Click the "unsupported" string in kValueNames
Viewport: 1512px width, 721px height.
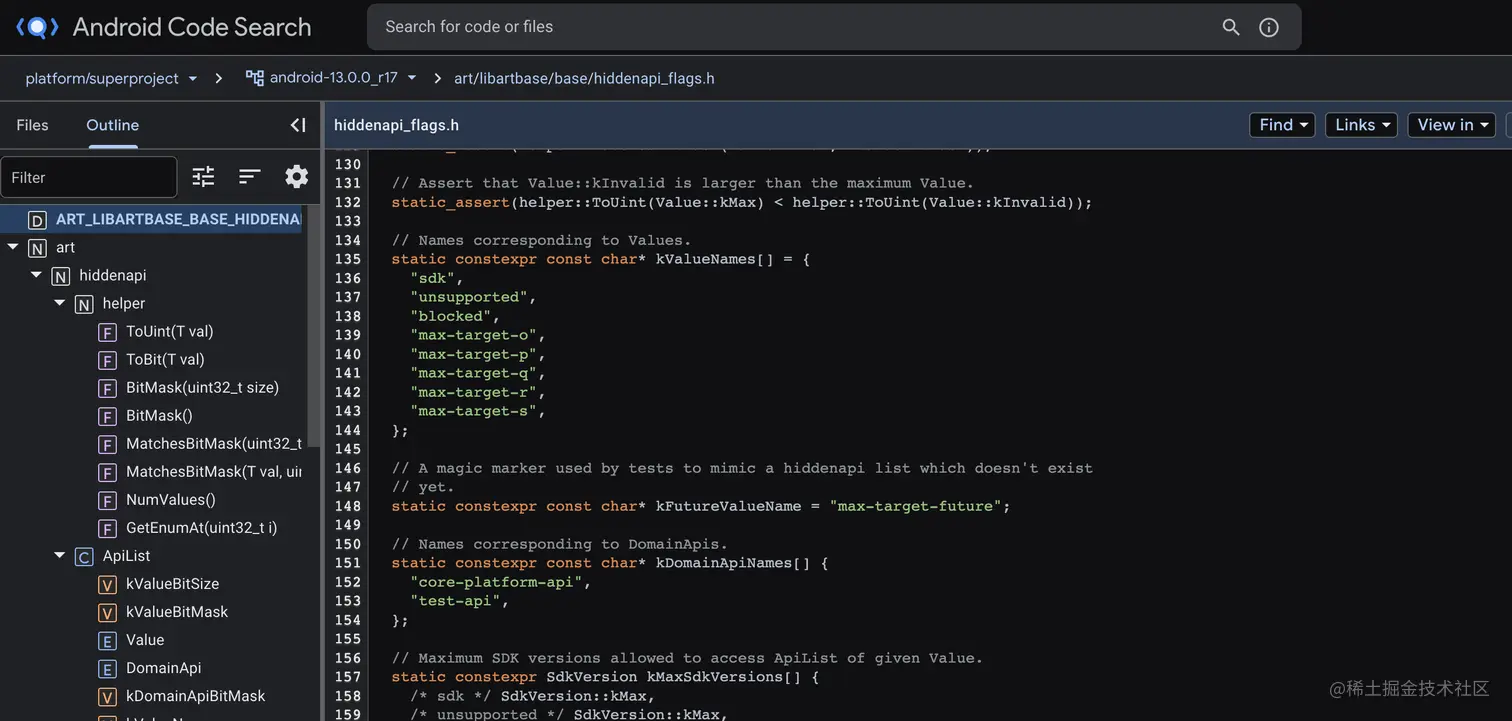tap(469, 297)
